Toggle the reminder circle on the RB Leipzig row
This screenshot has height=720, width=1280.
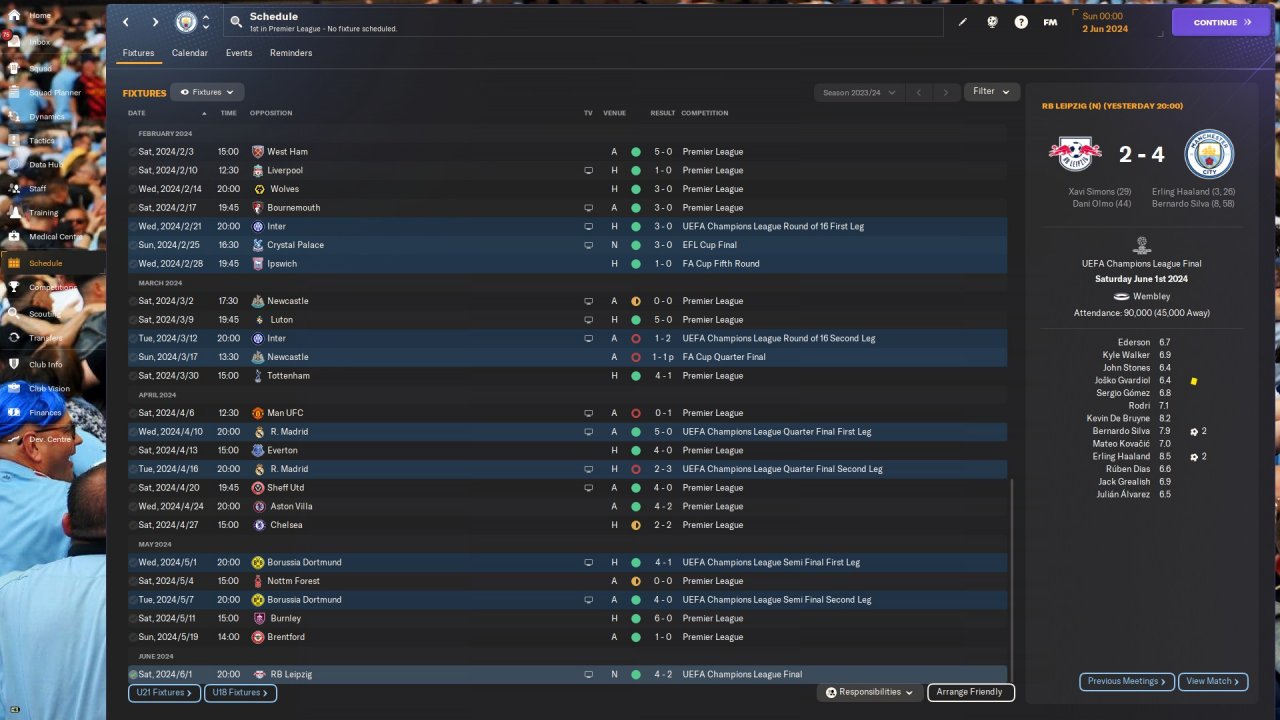133,675
